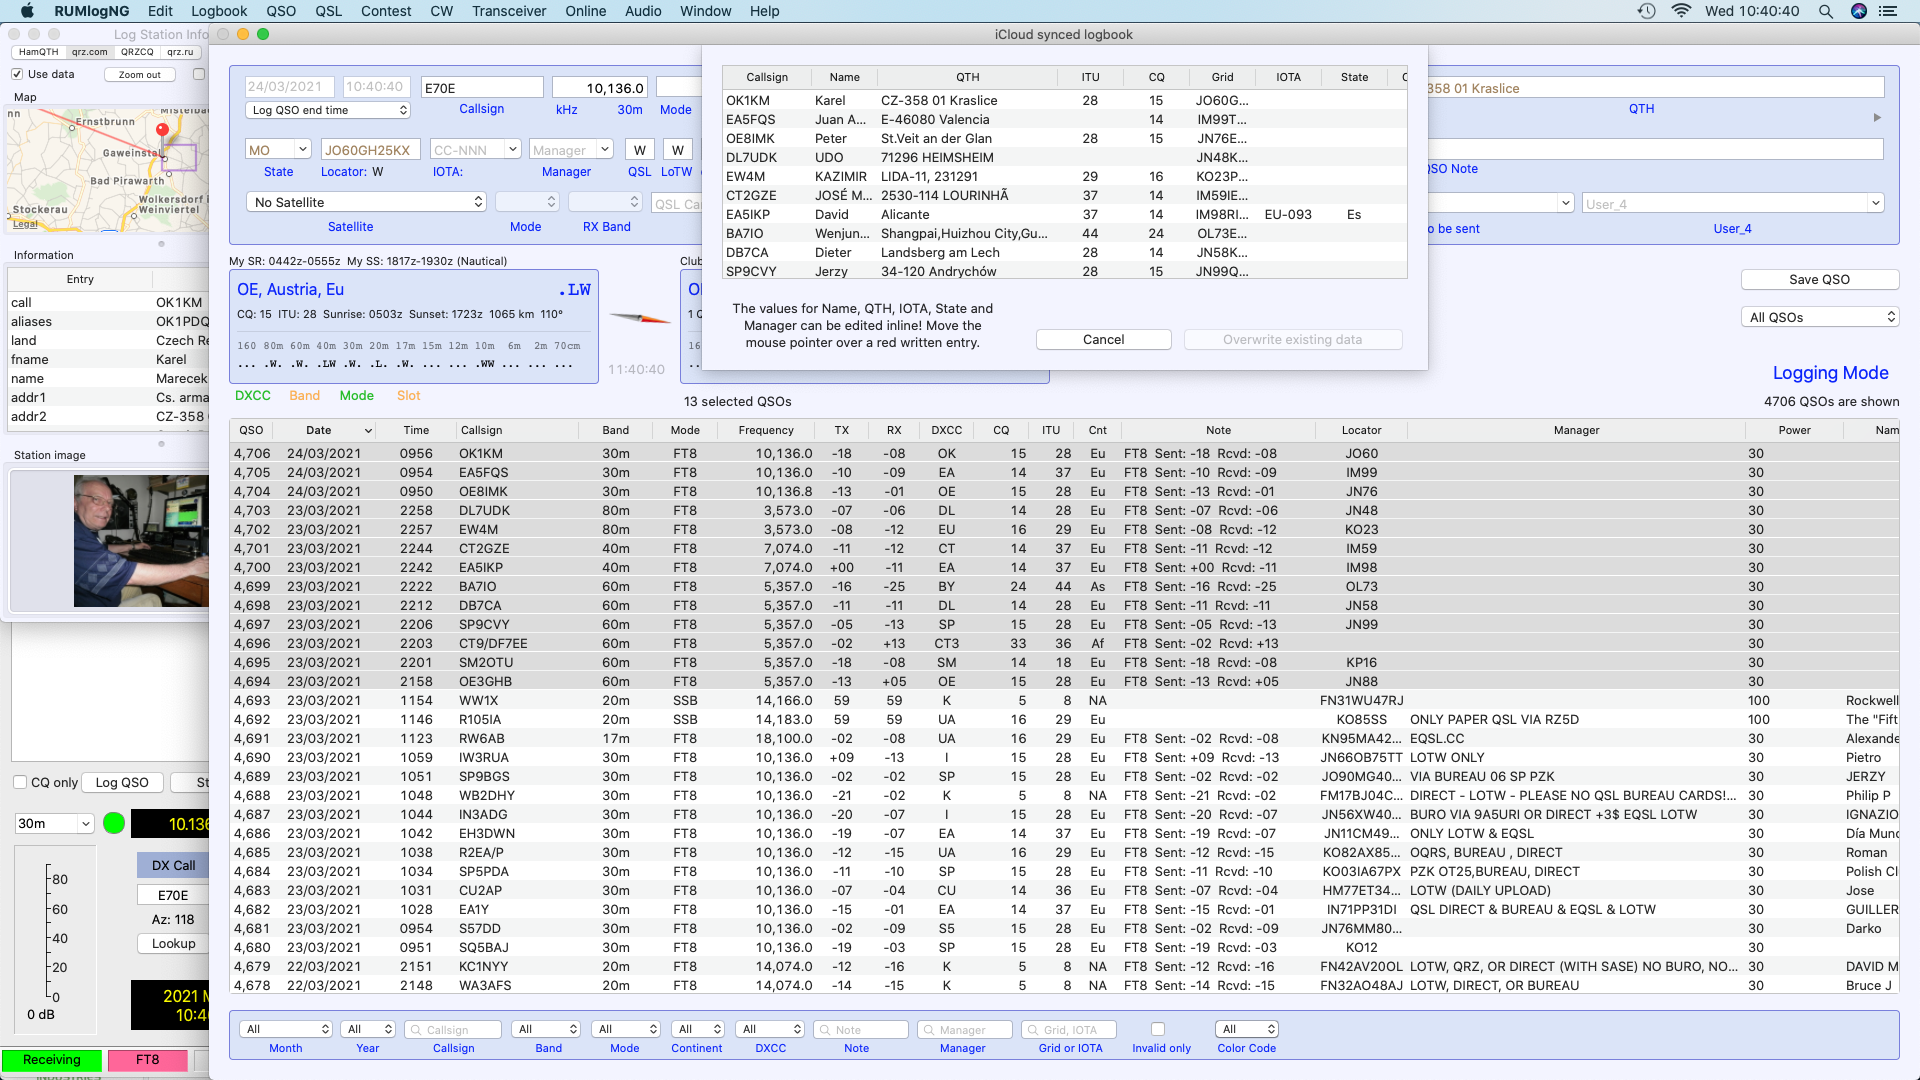The image size is (1920, 1080).
Task: Sort log table by Frequency column
Action: pyautogui.click(x=766, y=431)
